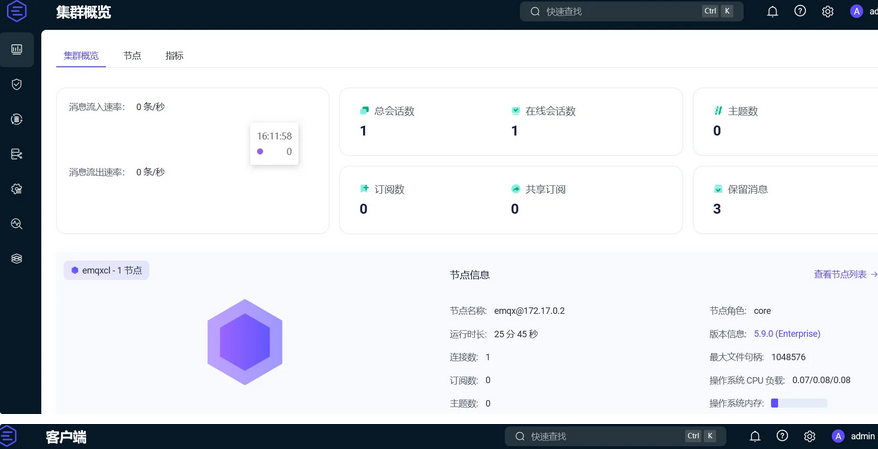Click node name emqx@172.17.0.2
The height and width of the screenshot is (449, 878).
click(529, 311)
